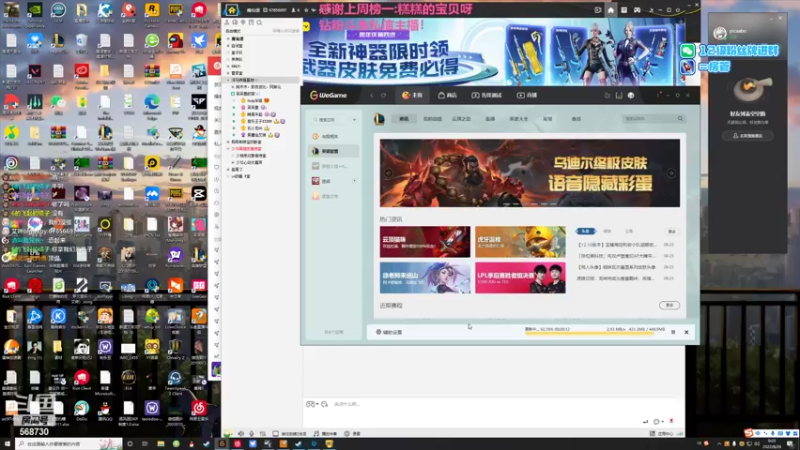Open the 云顶猫咪 news card
Screen dimensions: 800x450
click(425, 242)
